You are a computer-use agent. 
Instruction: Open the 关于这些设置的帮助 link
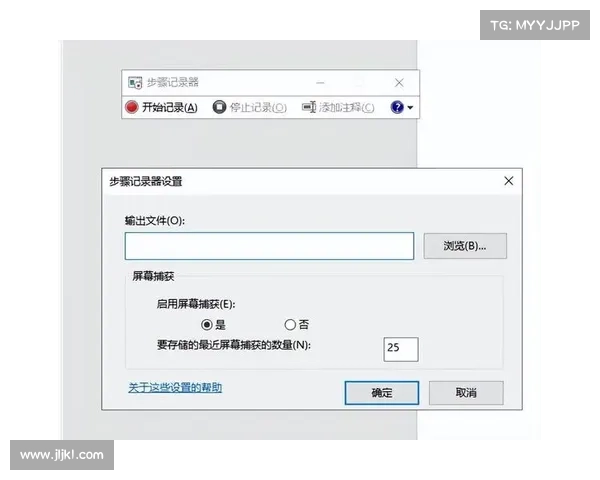175,387
